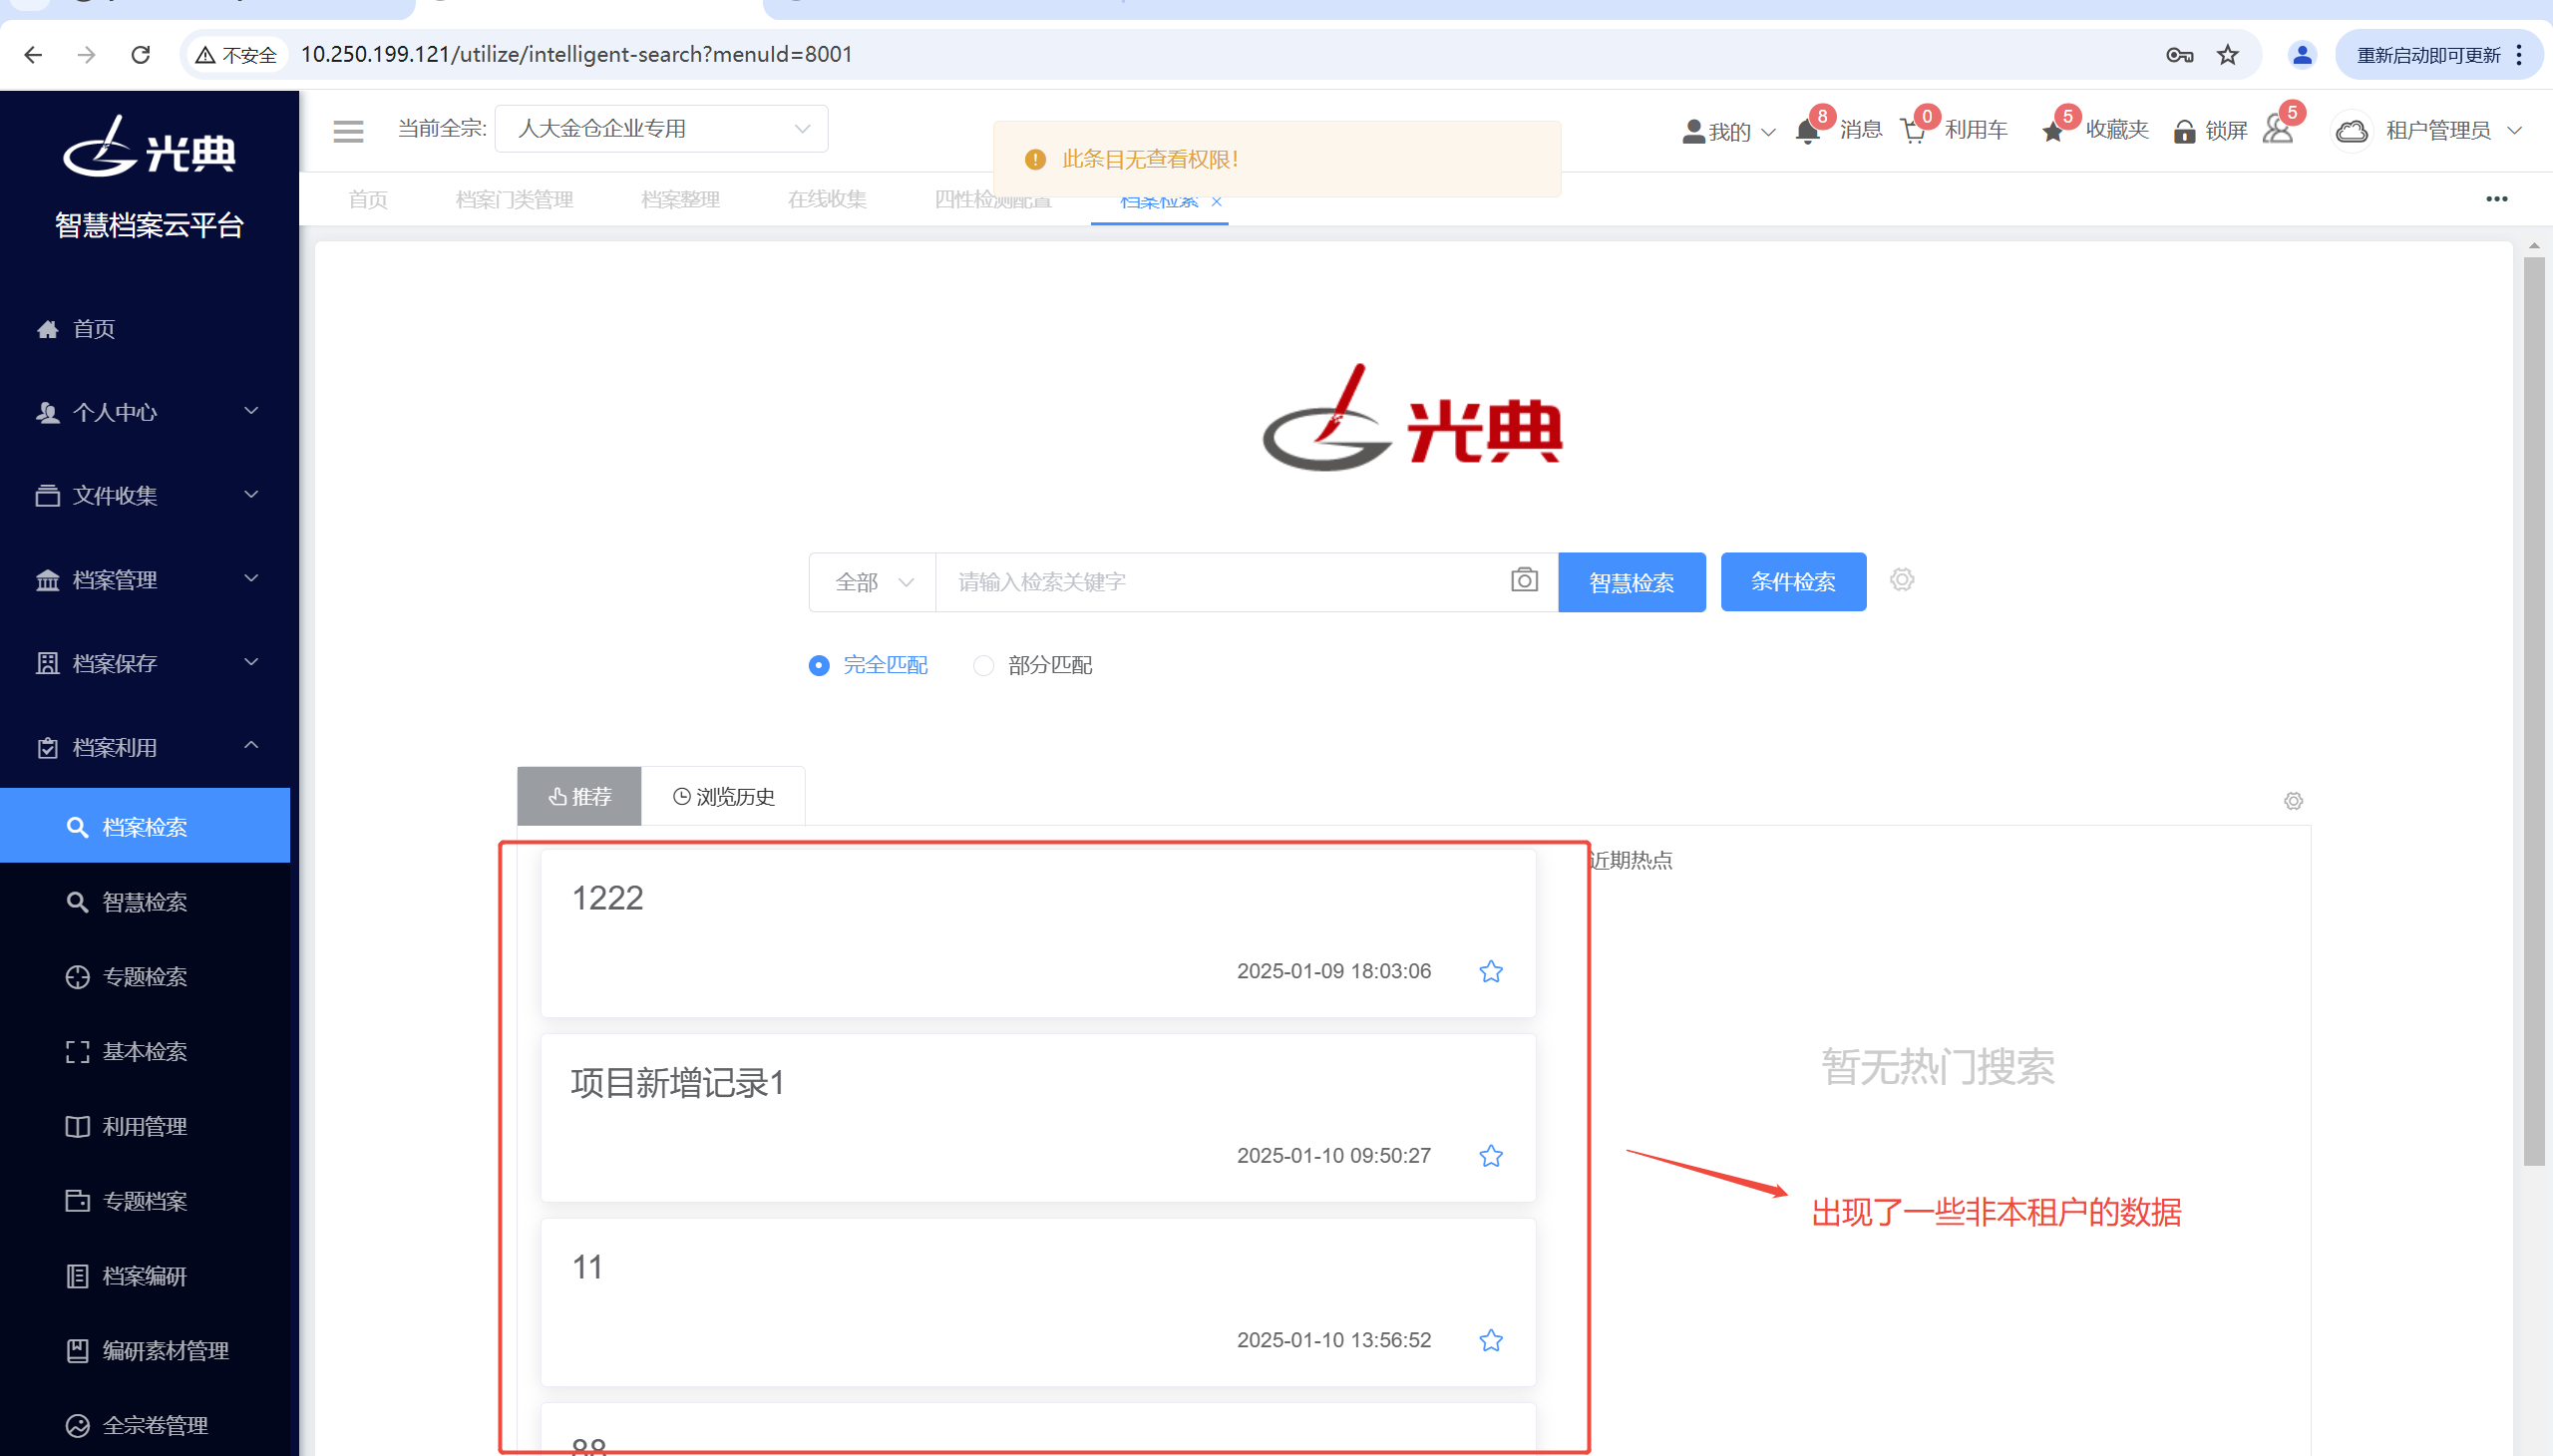The height and width of the screenshot is (1456, 2553).
Task: Click the 智慧检索 search button
Action: click(x=1632, y=582)
